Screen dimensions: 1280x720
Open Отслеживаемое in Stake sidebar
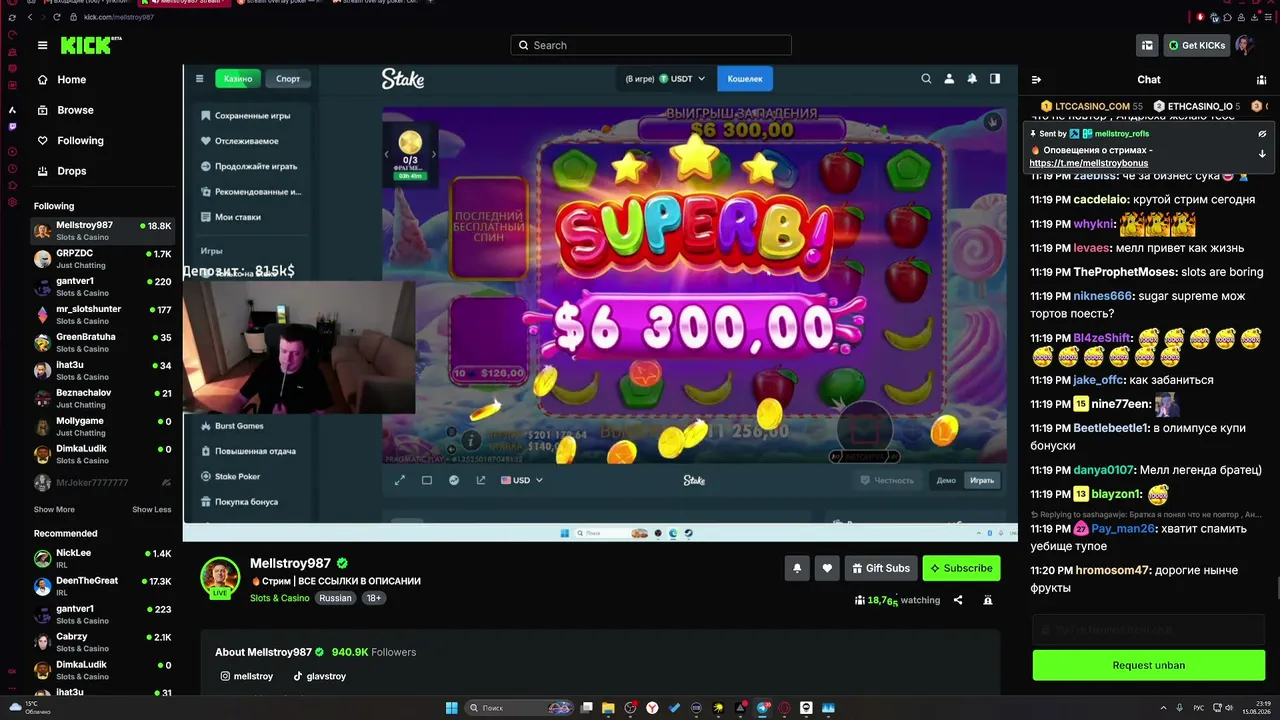(x=240, y=141)
